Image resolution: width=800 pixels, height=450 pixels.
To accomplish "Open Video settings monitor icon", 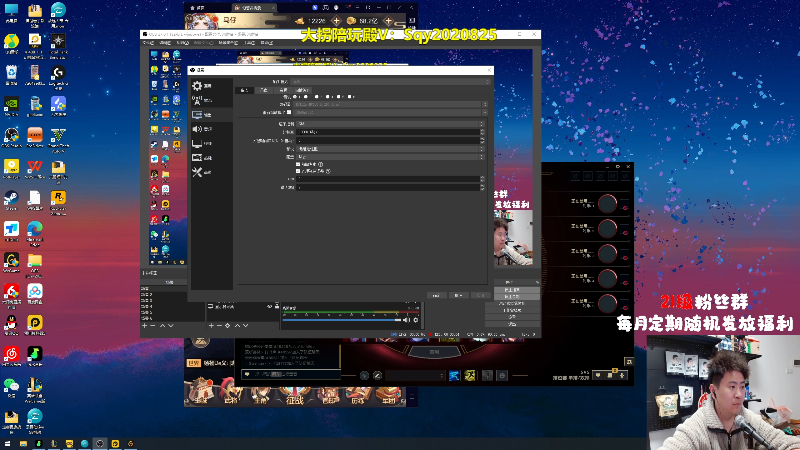I will (197, 144).
